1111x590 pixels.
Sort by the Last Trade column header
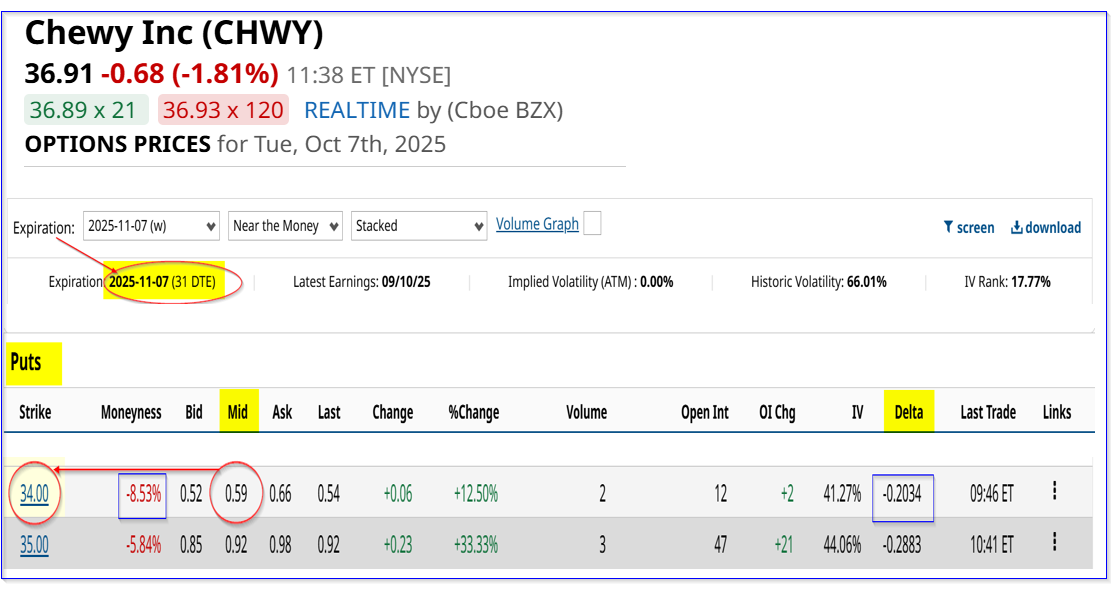(x=988, y=412)
